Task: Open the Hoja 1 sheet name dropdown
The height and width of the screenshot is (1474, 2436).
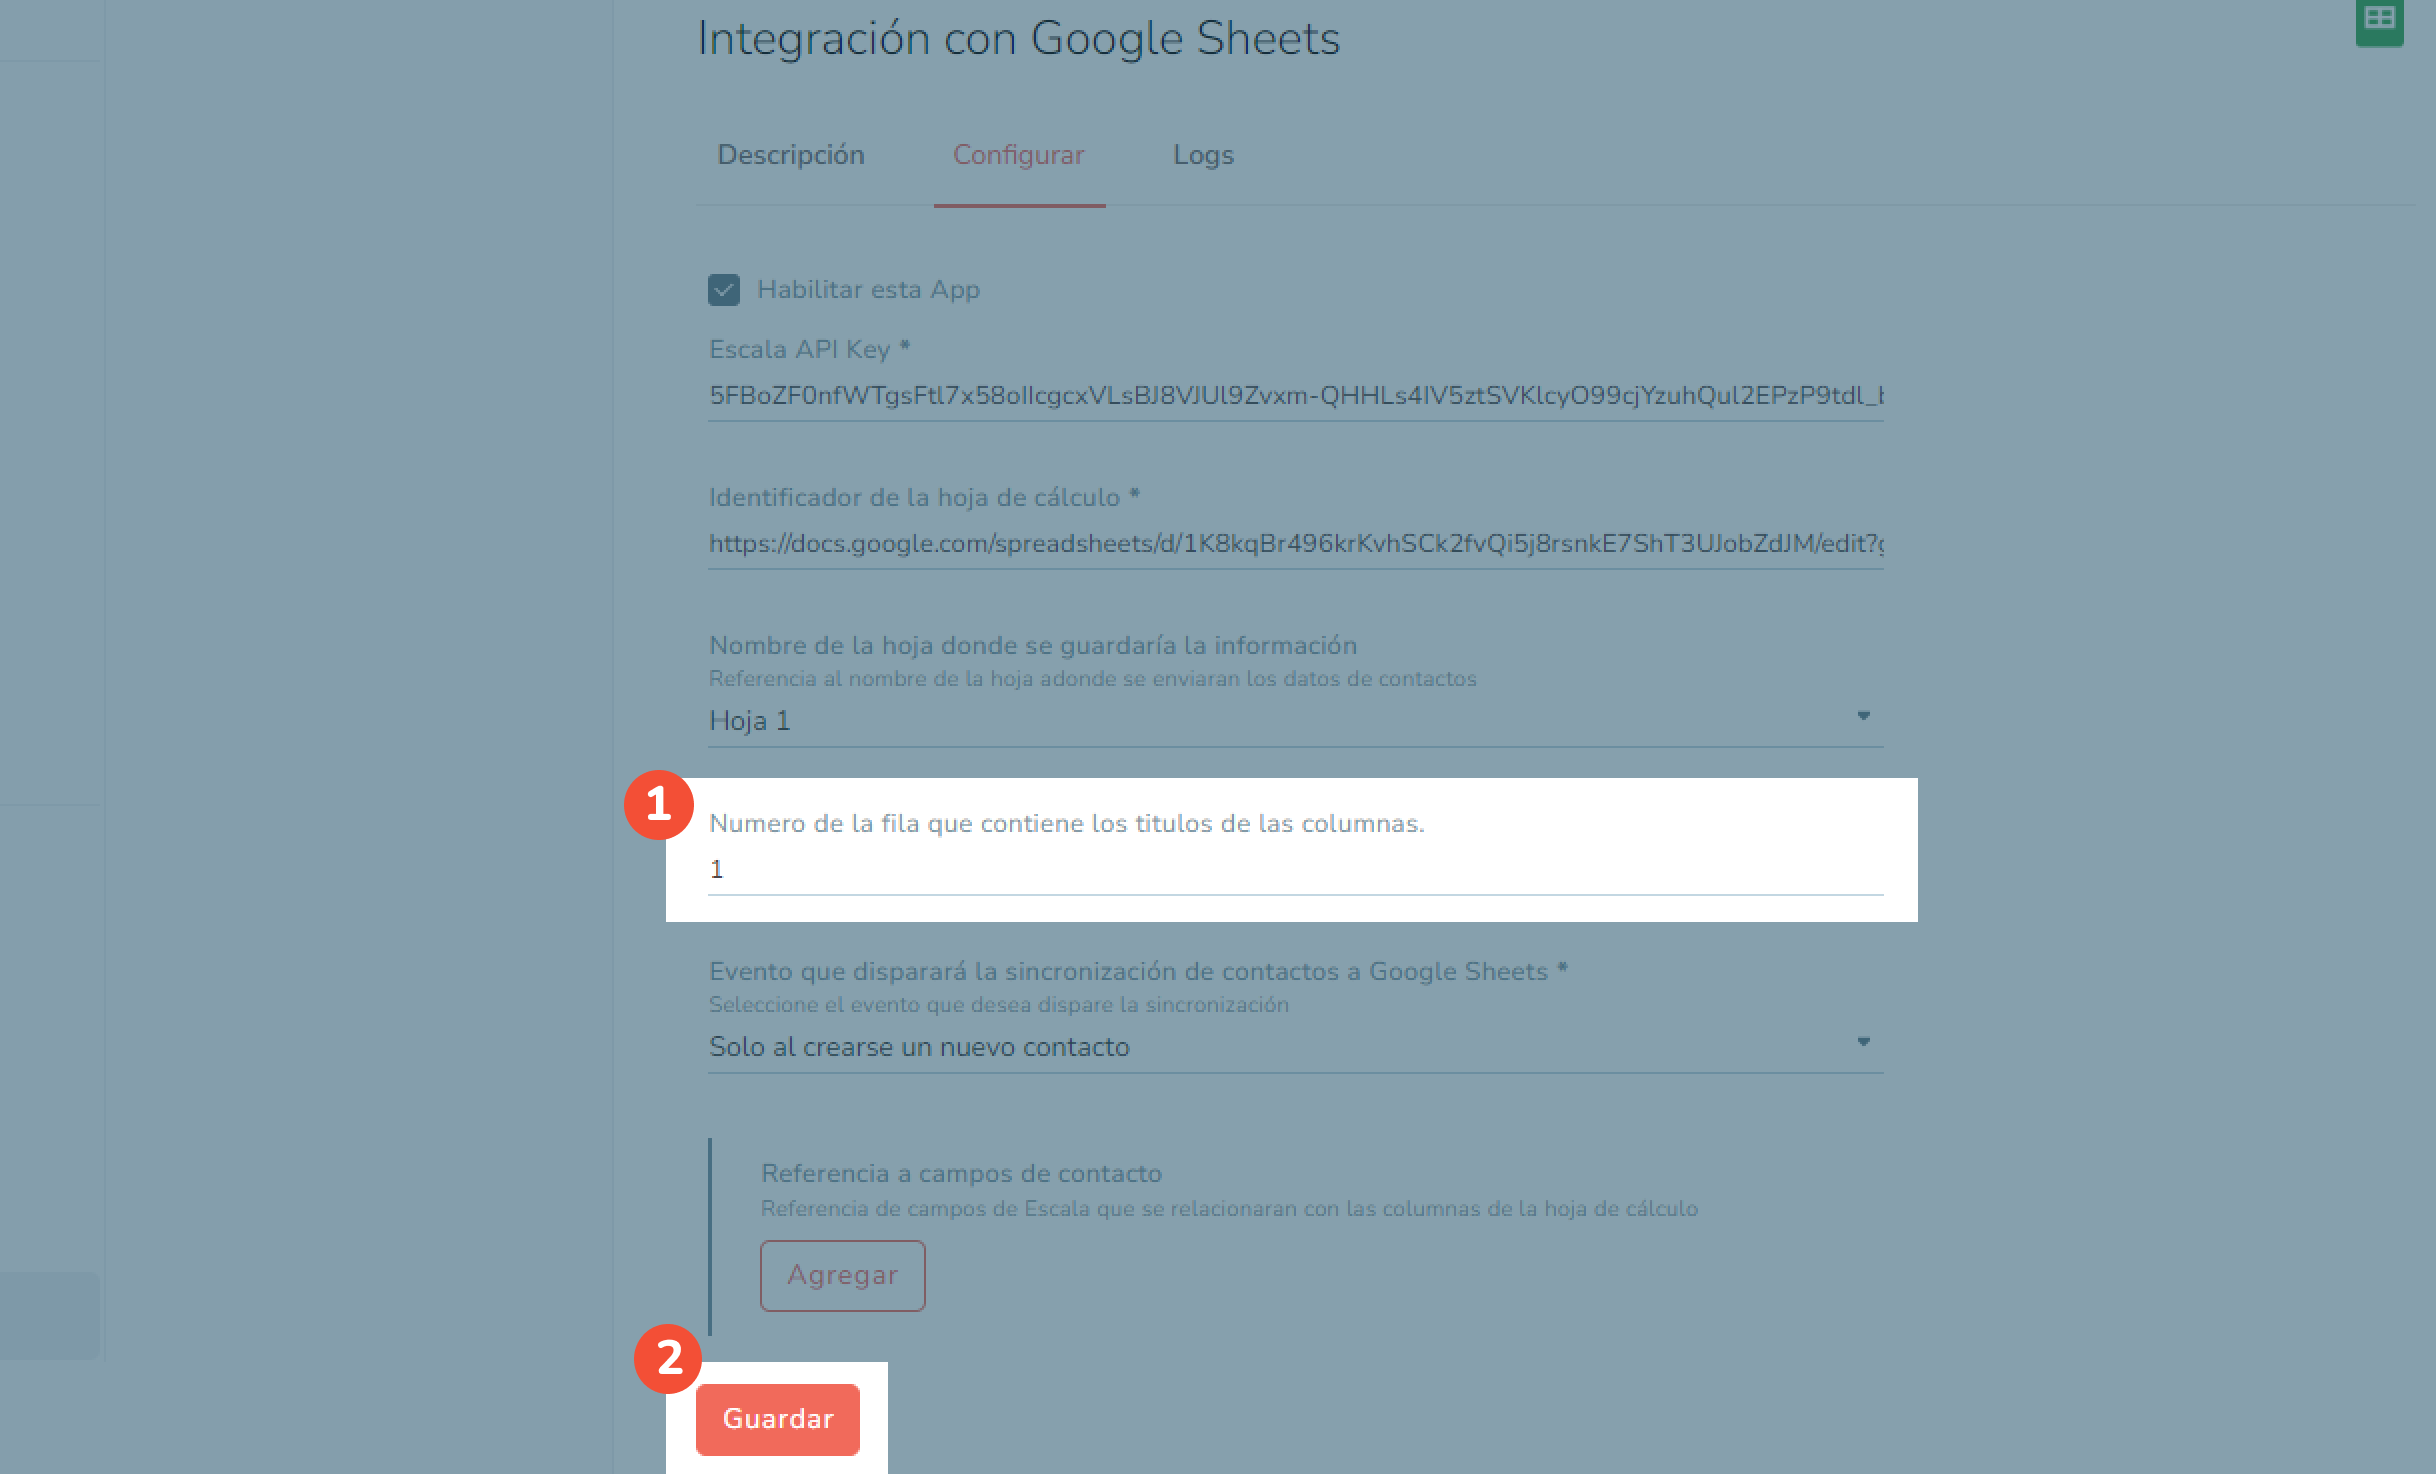Action: coord(1295,721)
